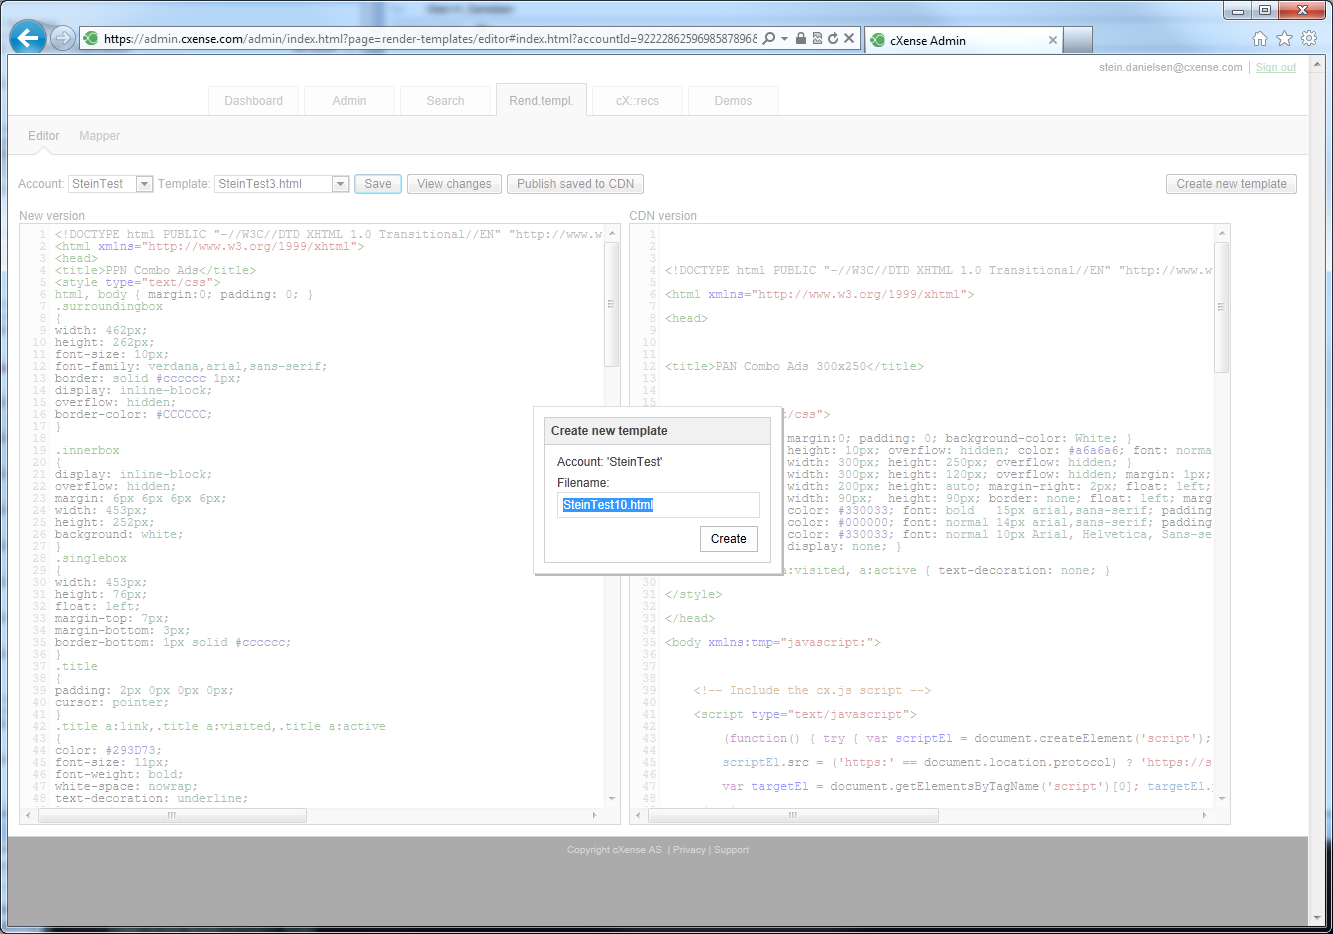Toggle the compatibility view icon
Viewport: 1333px width, 934px height.
click(x=817, y=39)
